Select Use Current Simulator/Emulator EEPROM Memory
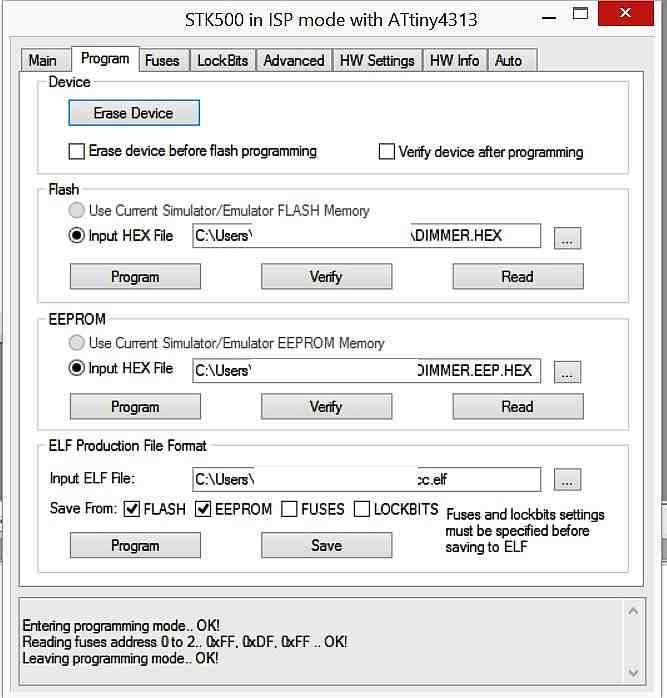Screen dimensions: 667x698 pyautogui.click(x=77, y=343)
